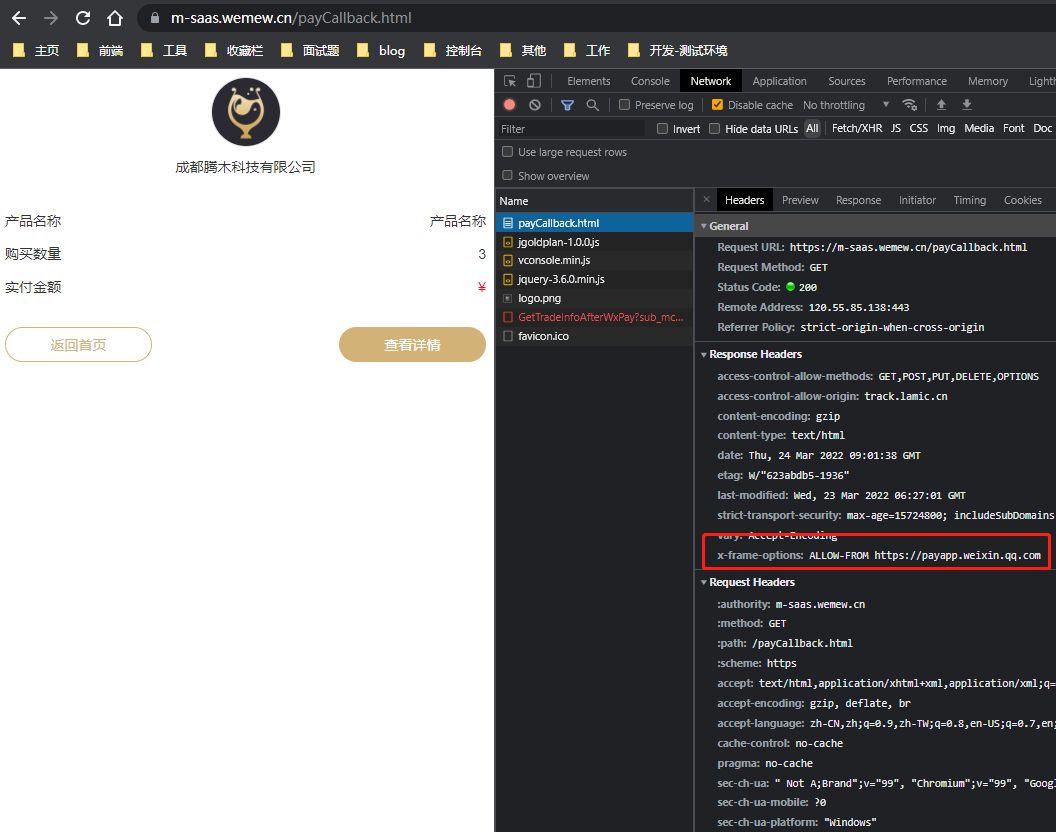This screenshot has height=832, width=1056.
Task: Toggle the device toolbar icon
Action: click(533, 81)
